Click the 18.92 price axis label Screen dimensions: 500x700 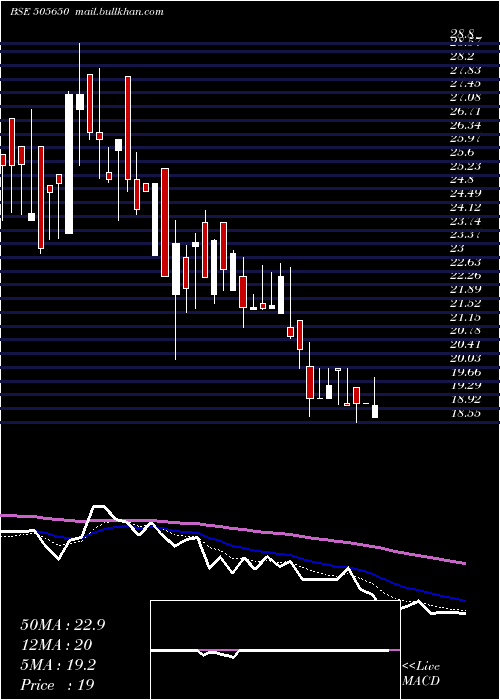[x=465, y=399]
